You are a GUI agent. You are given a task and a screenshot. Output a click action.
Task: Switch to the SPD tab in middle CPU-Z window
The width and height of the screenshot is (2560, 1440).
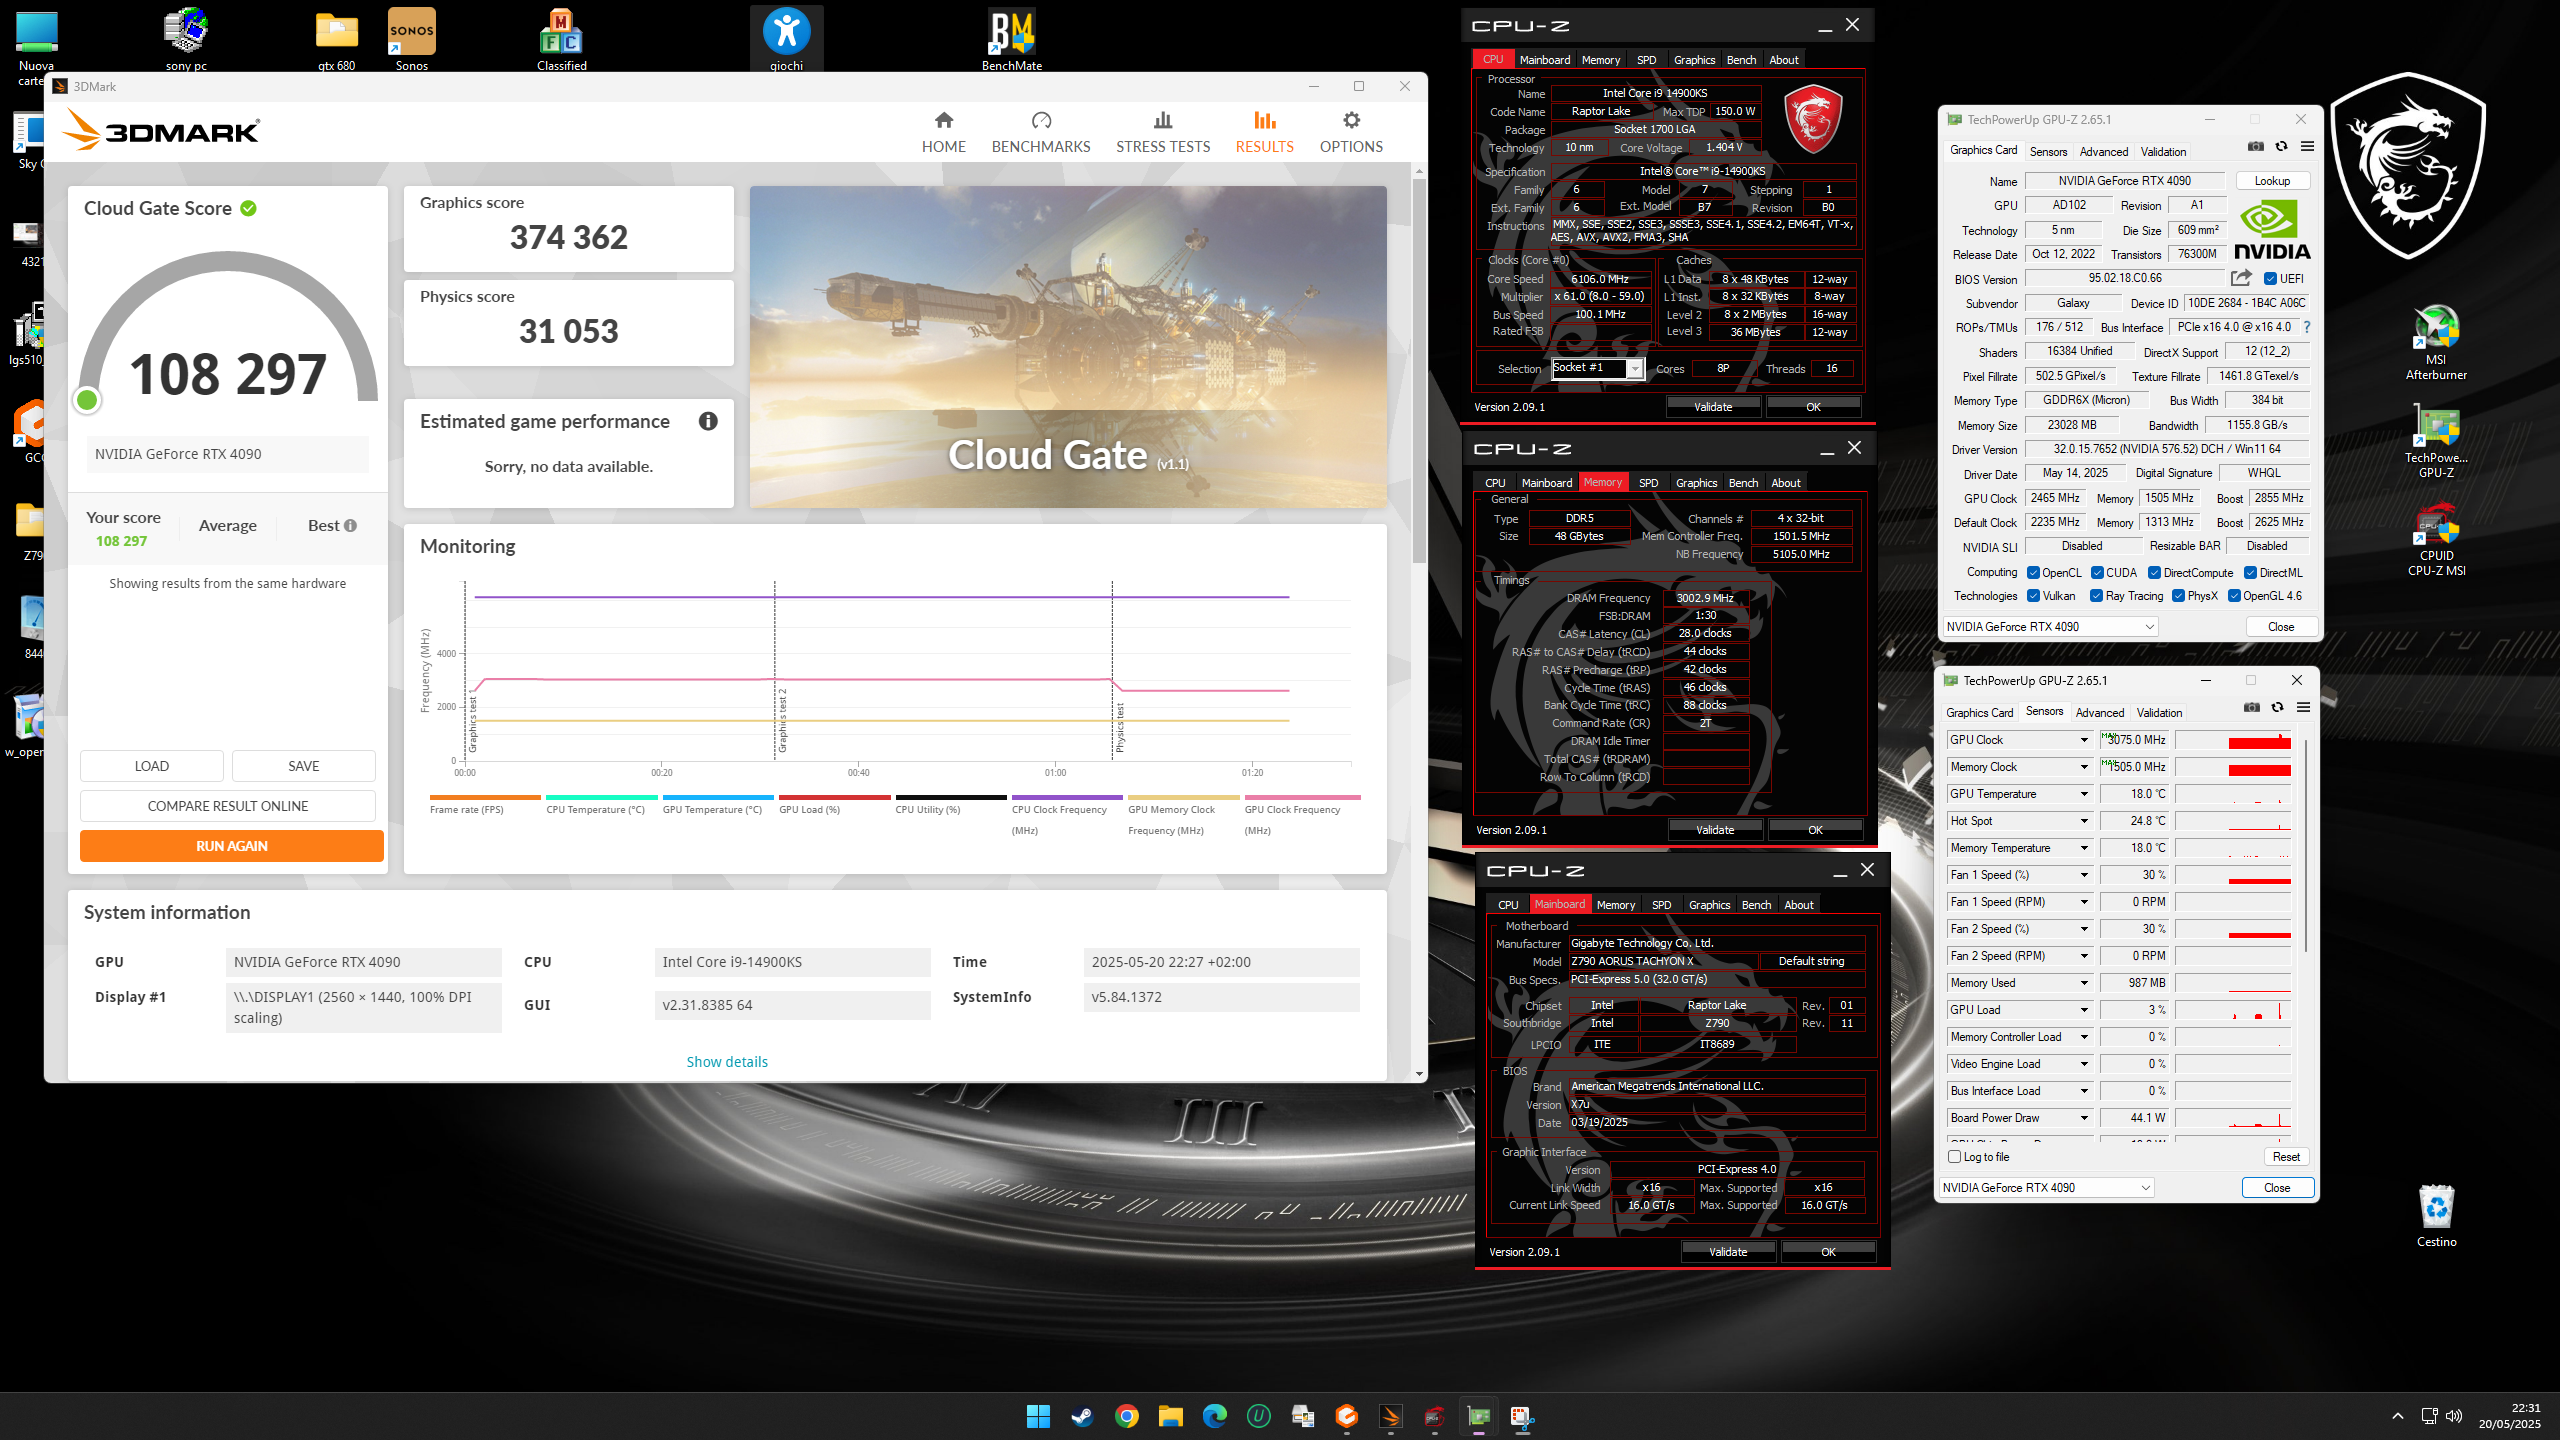(1648, 483)
